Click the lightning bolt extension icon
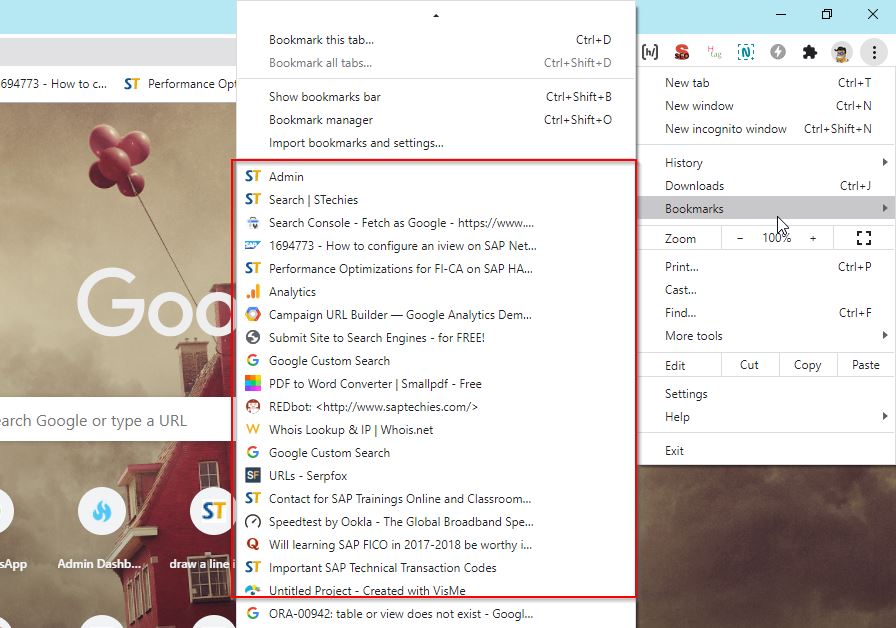Image resolution: width=896 pixels, height=628 pixels. [778, 52]
